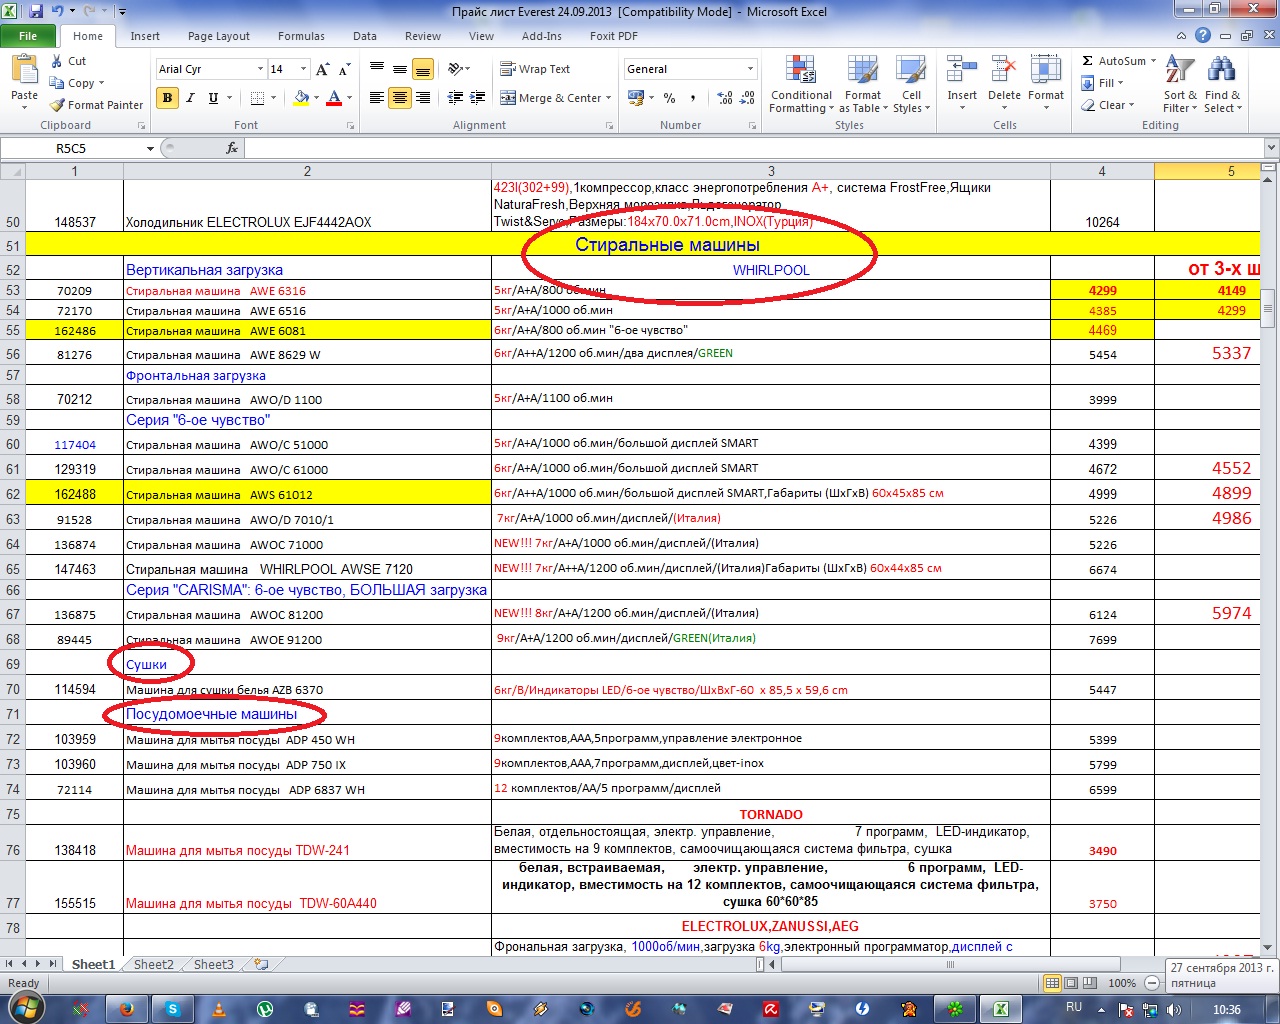Click the Format cells icon
Screen dimensions: 1280x1024
click(x=1046, y=70)
